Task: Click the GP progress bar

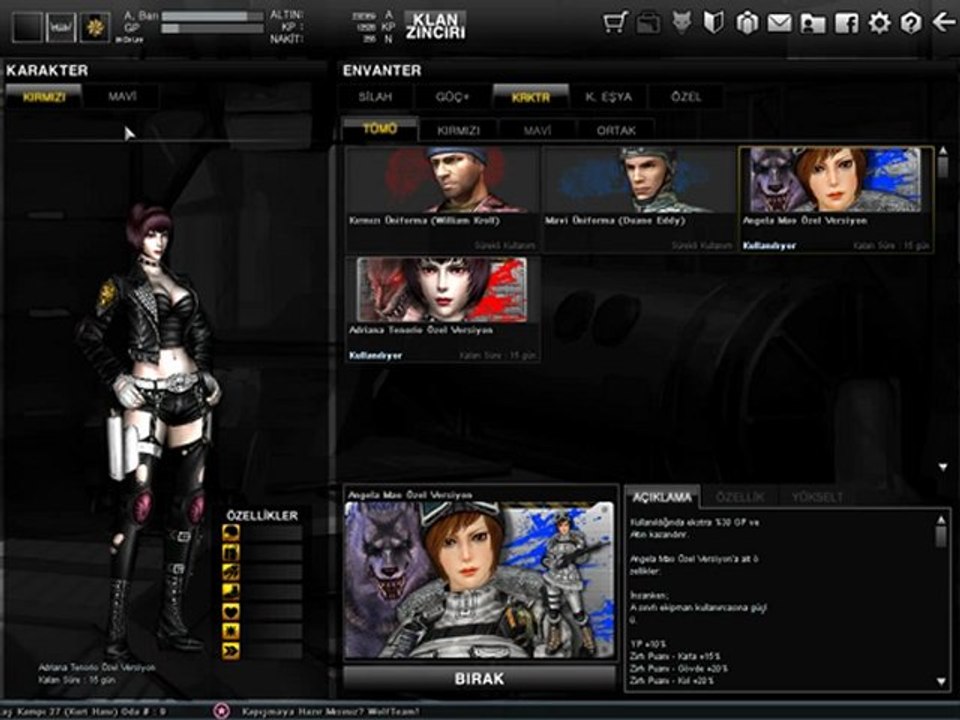Action: coord(212,28)
